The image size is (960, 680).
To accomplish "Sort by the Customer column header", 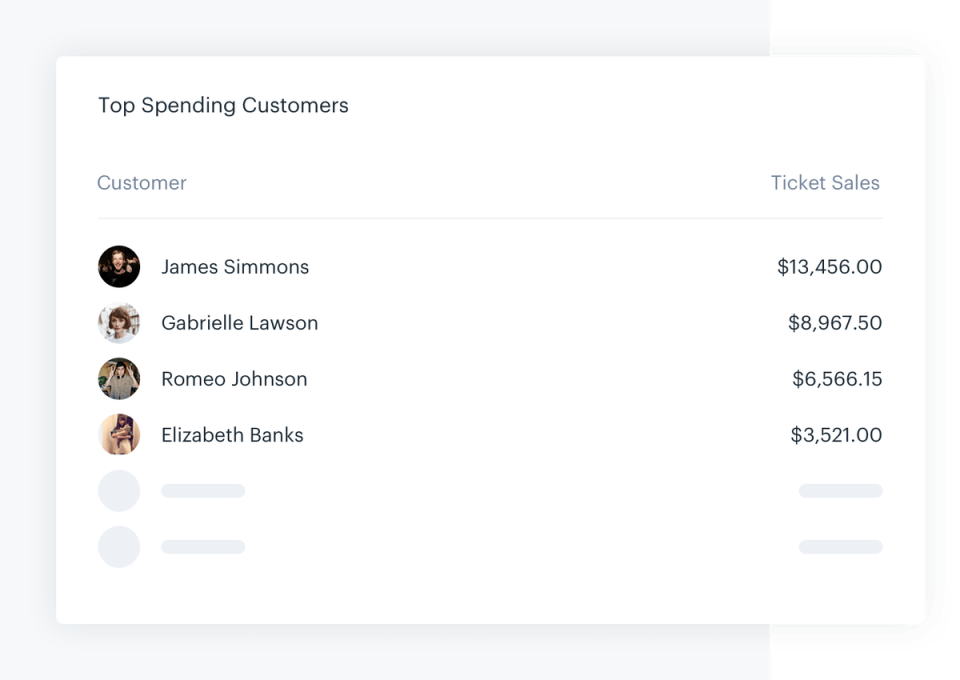I will pyautogui.click(x=142, y=183).
